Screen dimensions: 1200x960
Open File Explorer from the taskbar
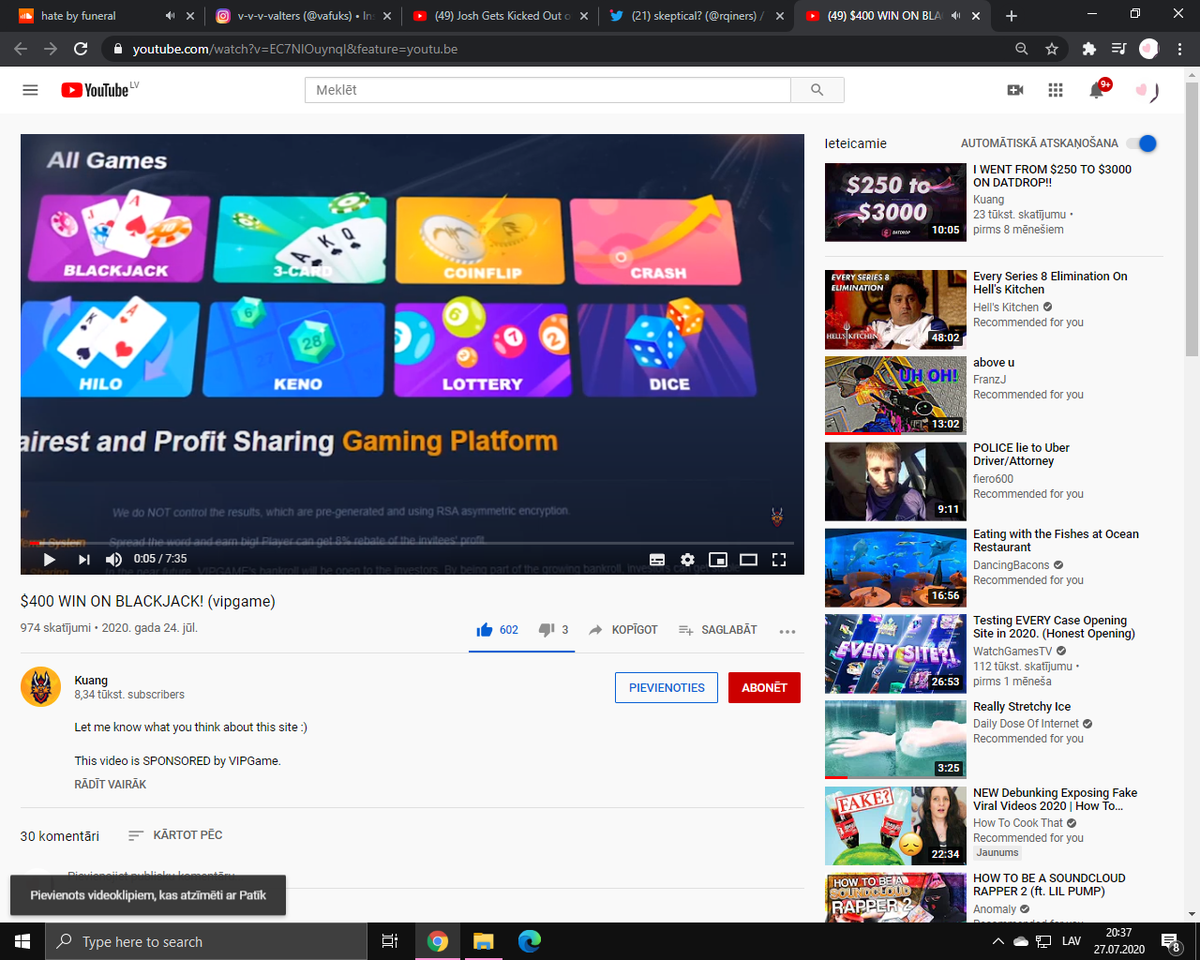tap(483, 941)
